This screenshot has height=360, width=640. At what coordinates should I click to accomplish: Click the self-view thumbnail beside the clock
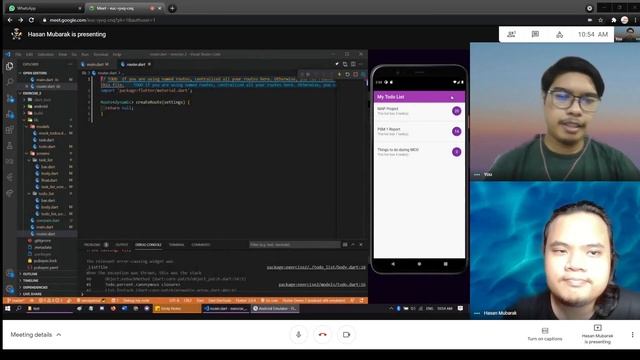[x=627, y=34]
